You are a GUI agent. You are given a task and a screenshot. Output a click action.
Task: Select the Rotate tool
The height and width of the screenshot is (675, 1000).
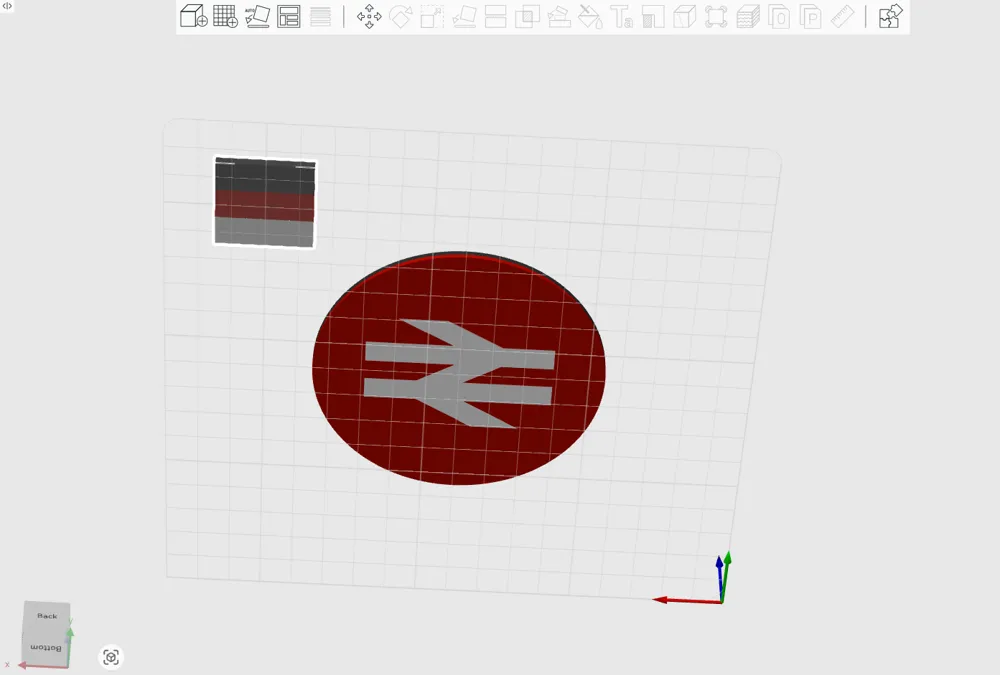point(401,16)
